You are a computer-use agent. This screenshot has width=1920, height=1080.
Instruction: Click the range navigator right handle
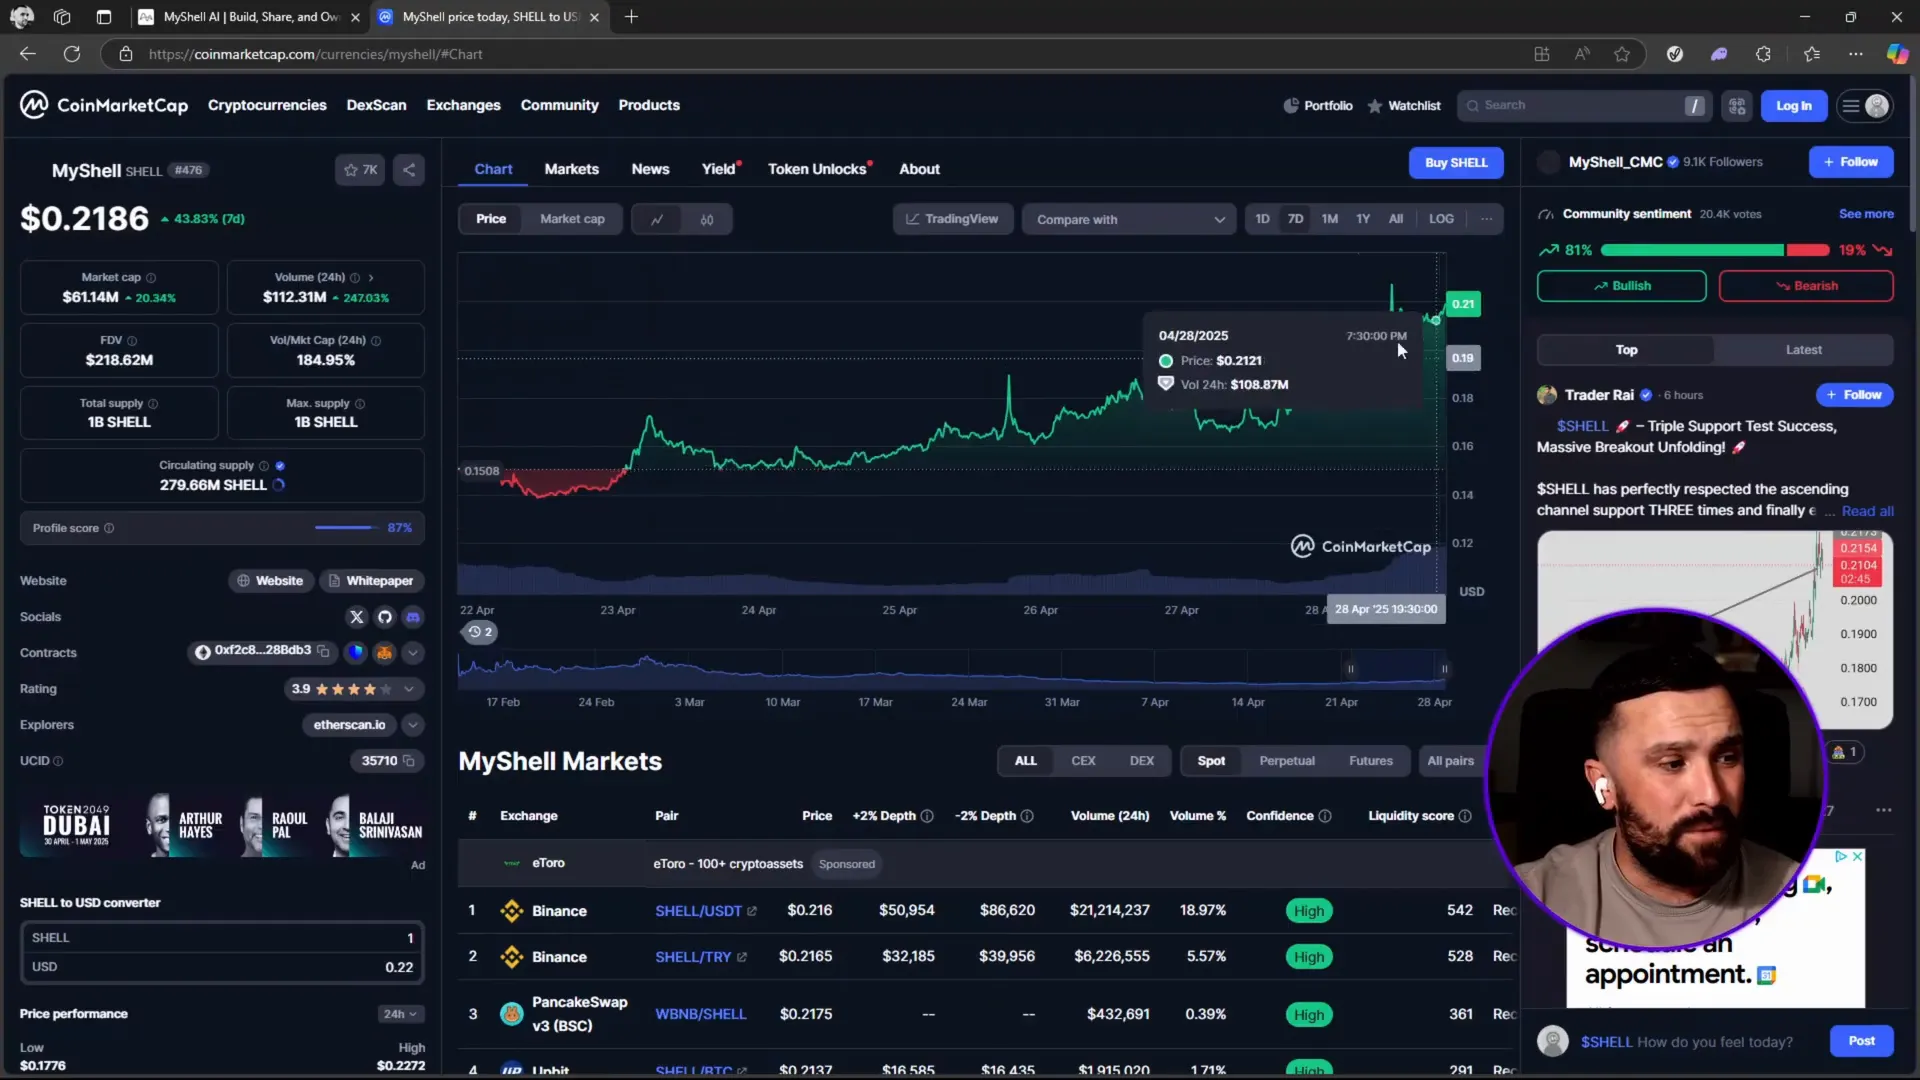pyautogui.click(x=1444, y=669)
